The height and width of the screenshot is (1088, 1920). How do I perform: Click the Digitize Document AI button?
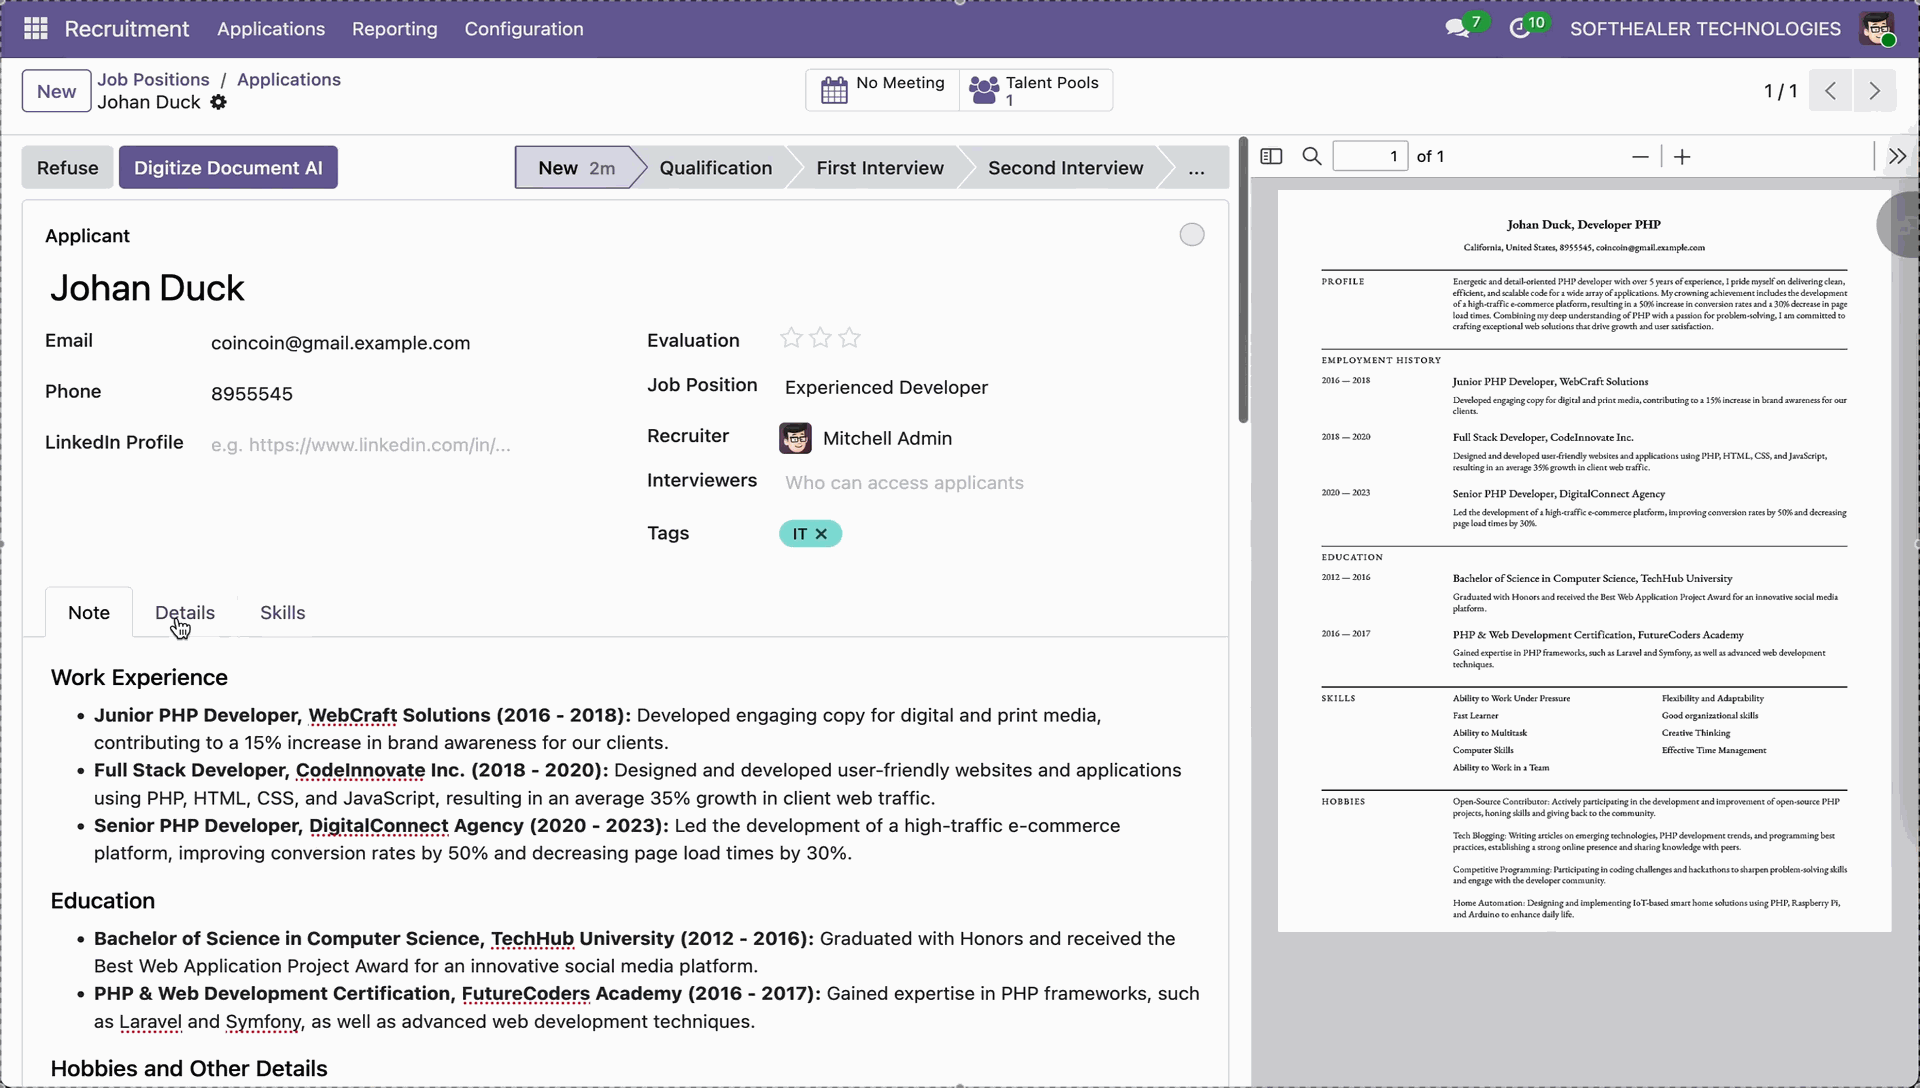(228, 168)
